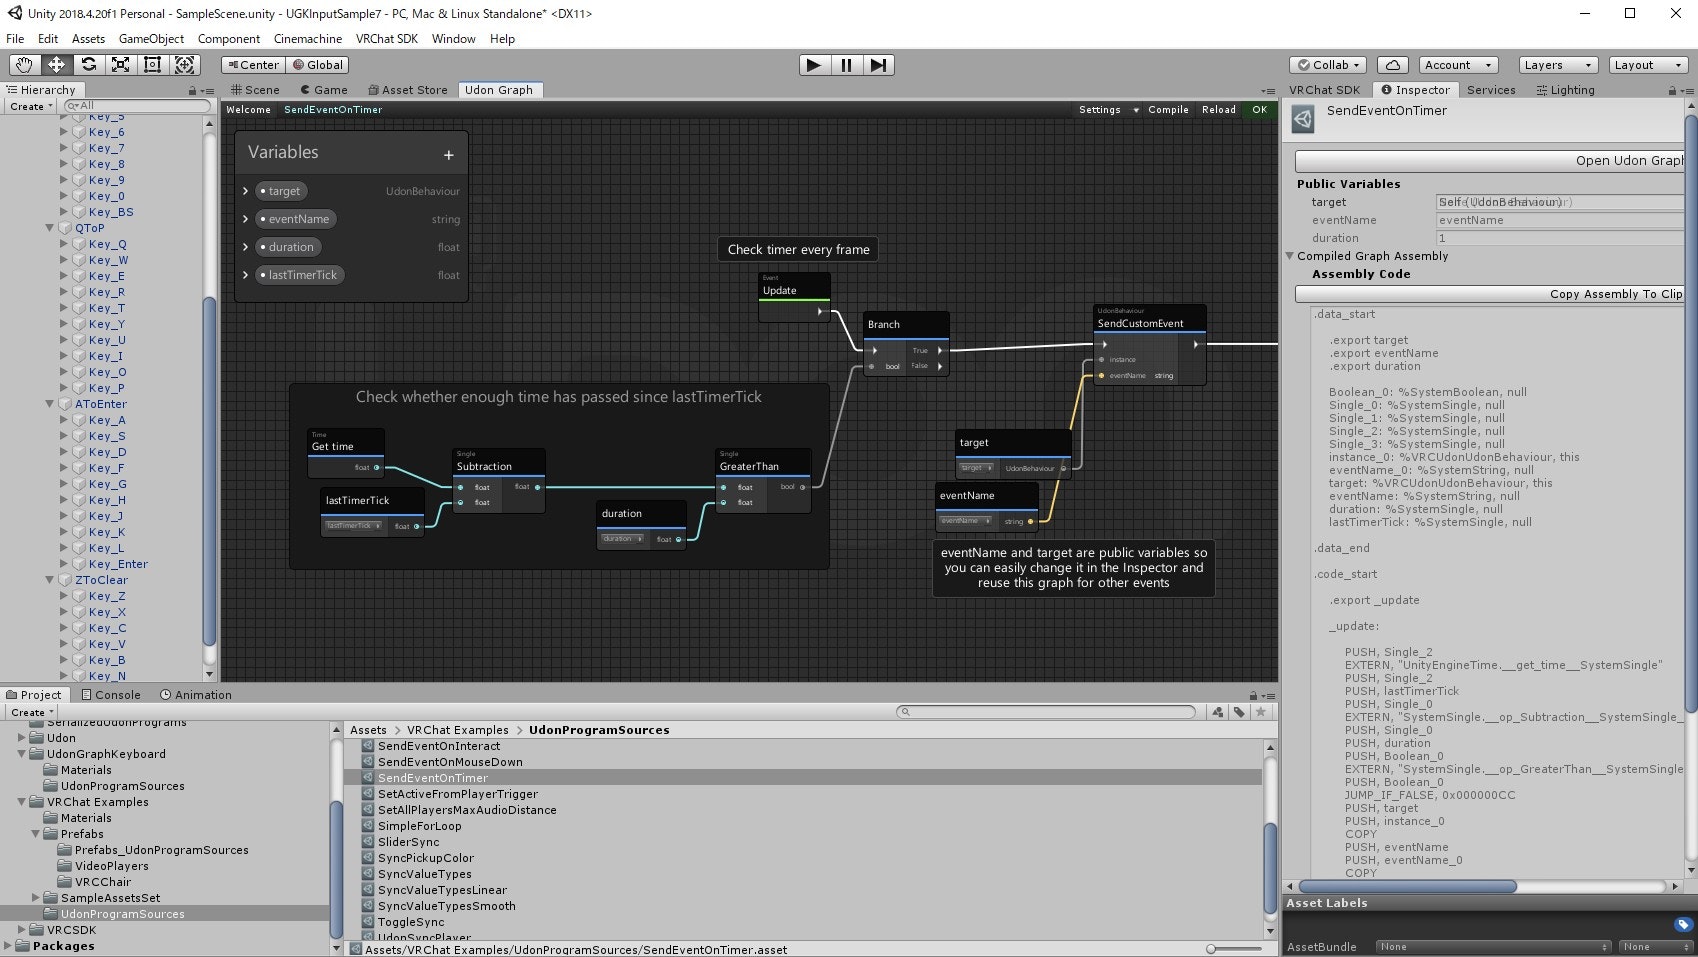This screenshot has width=1698, height=957.
Task: Open the Hierarchy Create dropdown
Action: 31,106
